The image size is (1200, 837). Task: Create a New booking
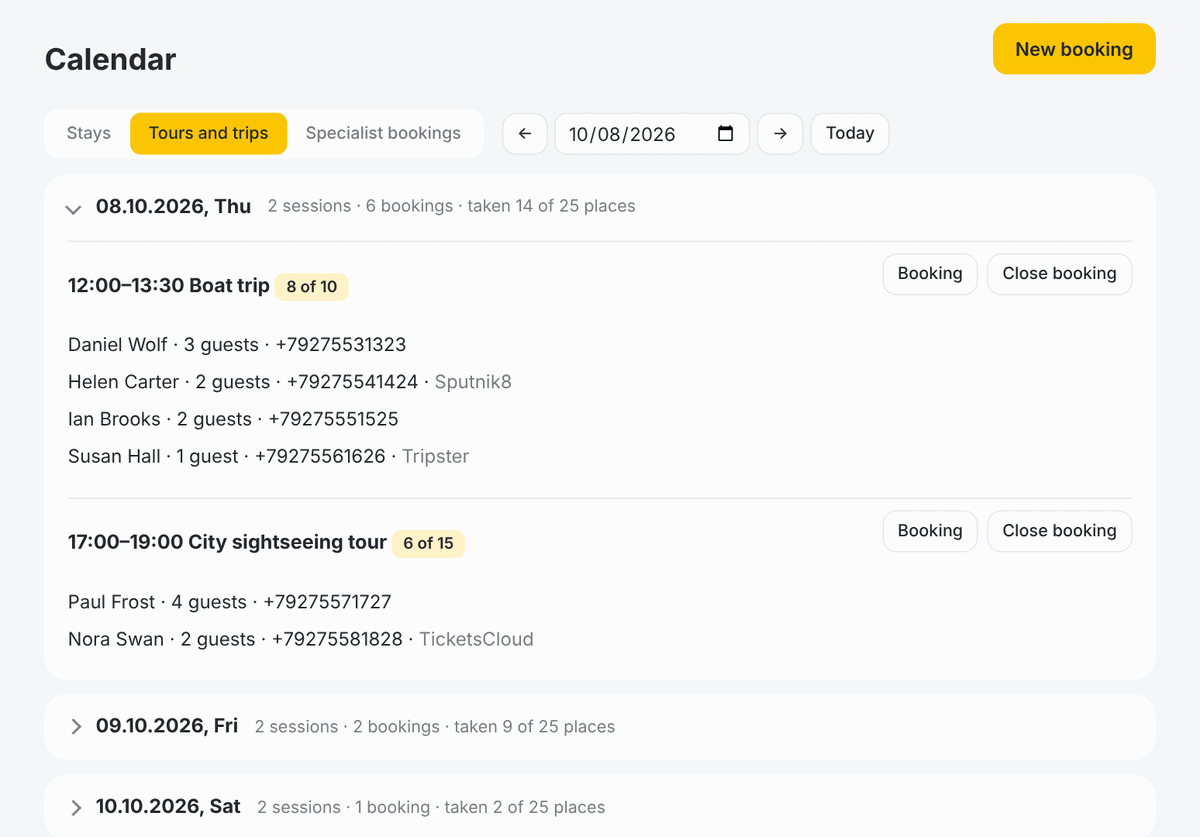click(x=1074, y=49)
